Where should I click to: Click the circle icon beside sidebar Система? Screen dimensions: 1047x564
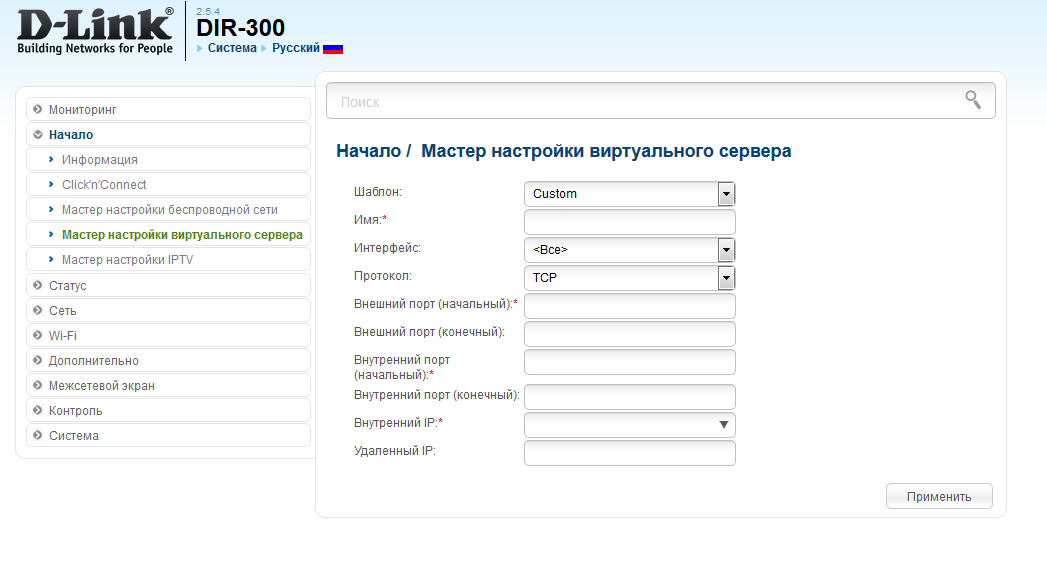tap(38, 435)
